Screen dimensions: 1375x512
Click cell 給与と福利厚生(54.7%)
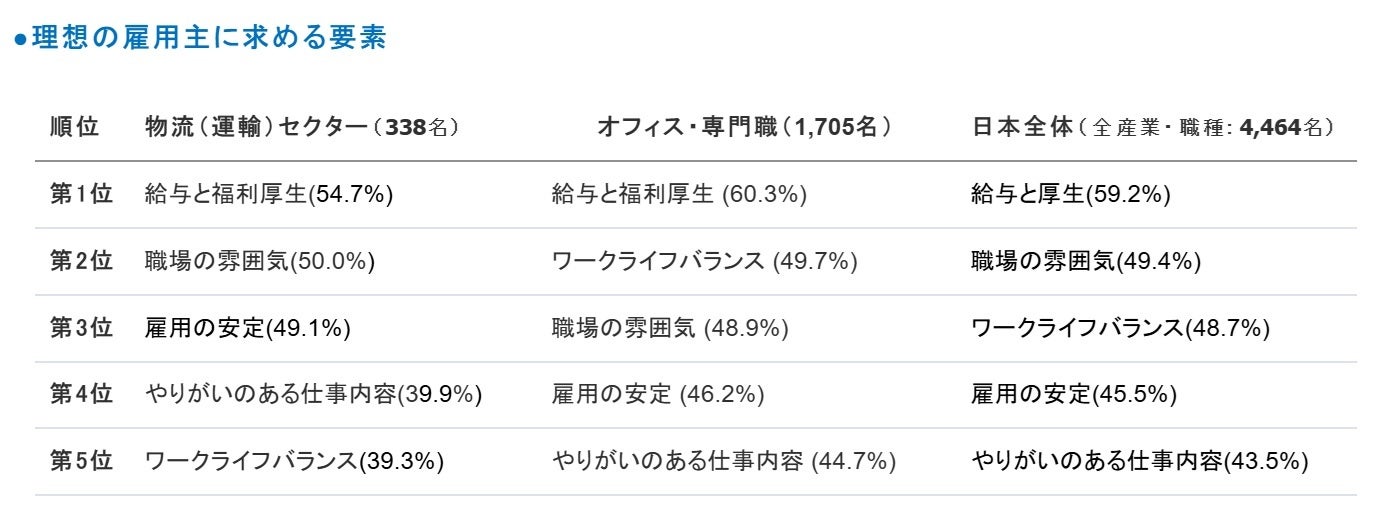pyautogui.click(x=269, y=194)
